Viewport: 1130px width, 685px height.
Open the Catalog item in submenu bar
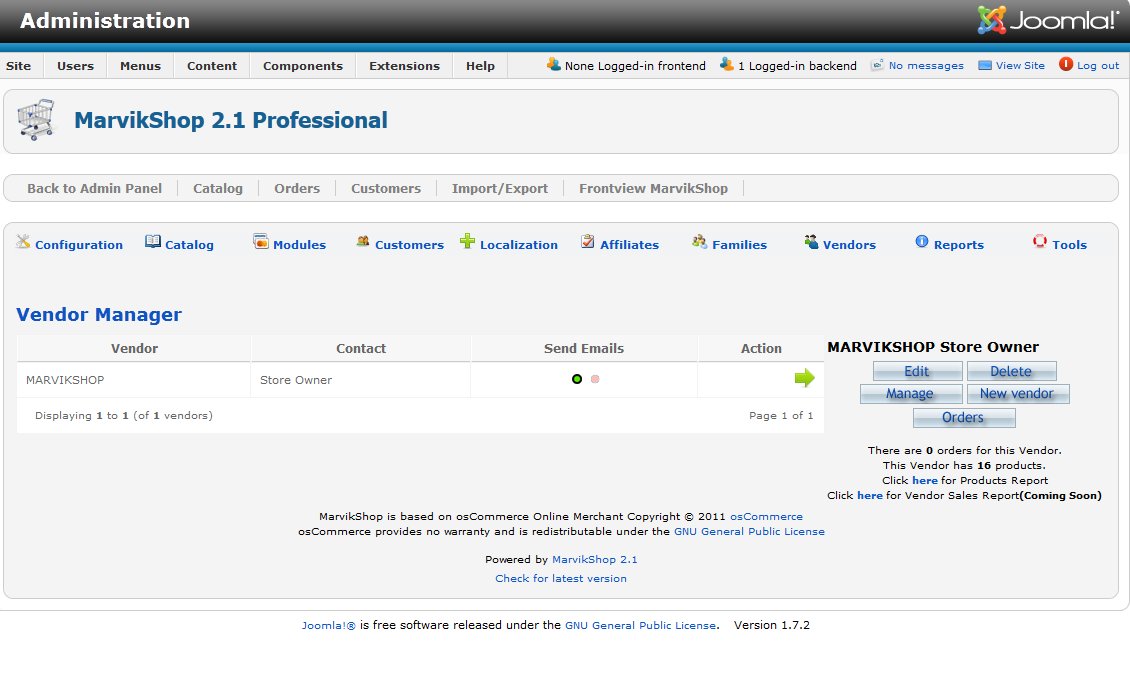tap(218, 188)
